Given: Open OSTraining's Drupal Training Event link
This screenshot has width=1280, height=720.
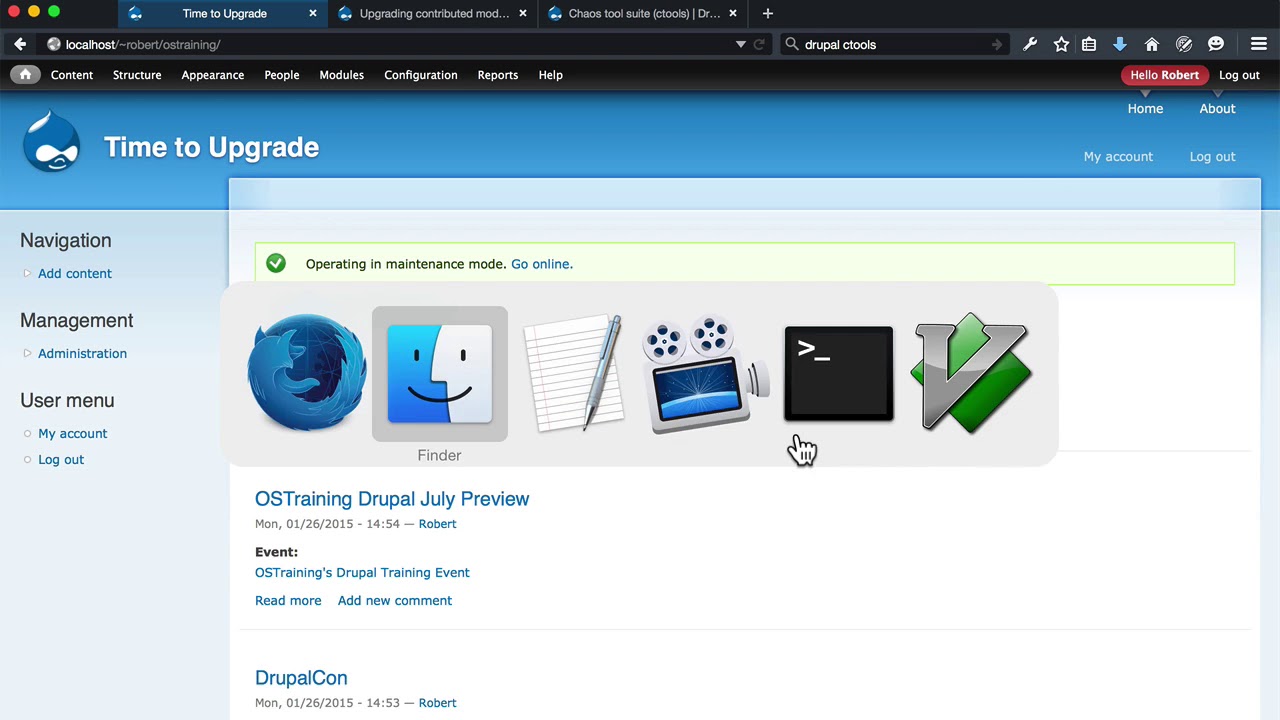Looking at the screenshot, I should pyautogui.click(x=362, y=572).
